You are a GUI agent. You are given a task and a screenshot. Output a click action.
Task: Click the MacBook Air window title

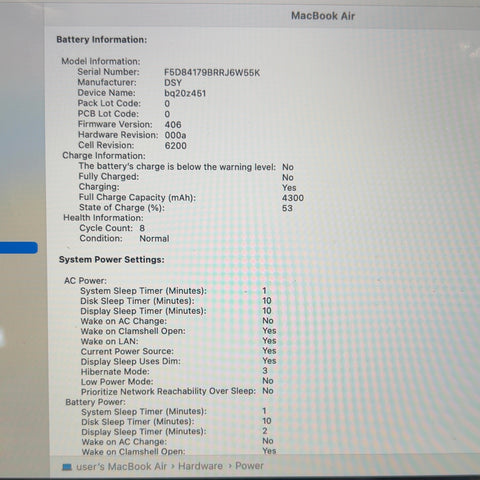click(x=323, y=16)
